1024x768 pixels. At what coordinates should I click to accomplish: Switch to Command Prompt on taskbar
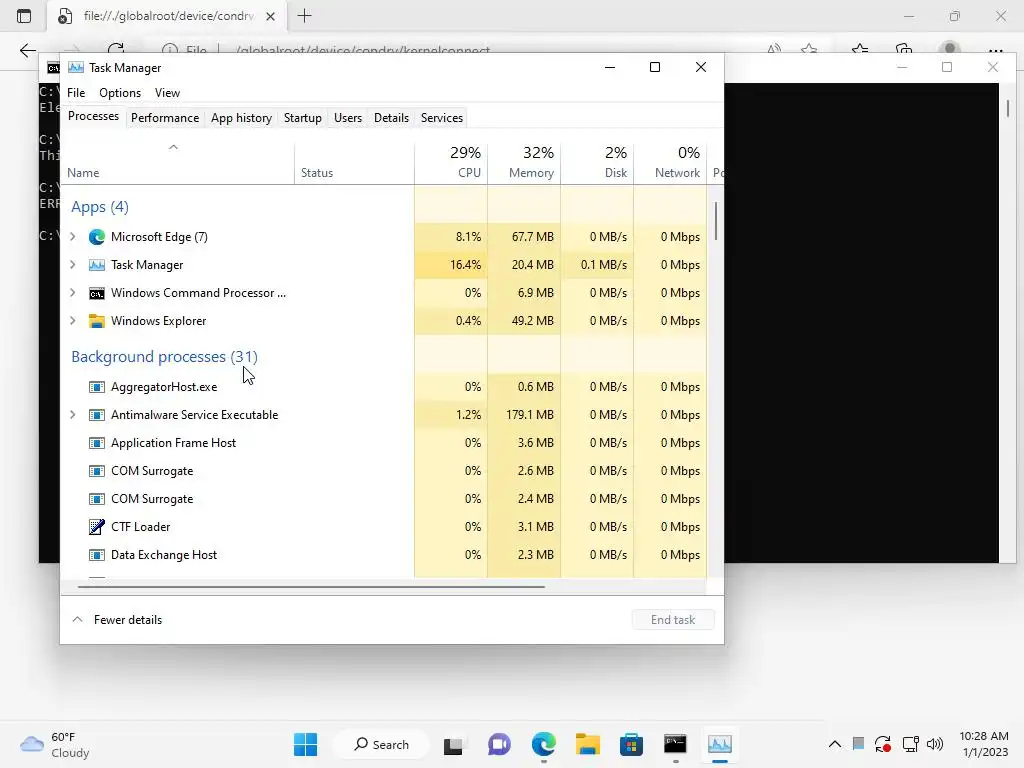[675, 744]
